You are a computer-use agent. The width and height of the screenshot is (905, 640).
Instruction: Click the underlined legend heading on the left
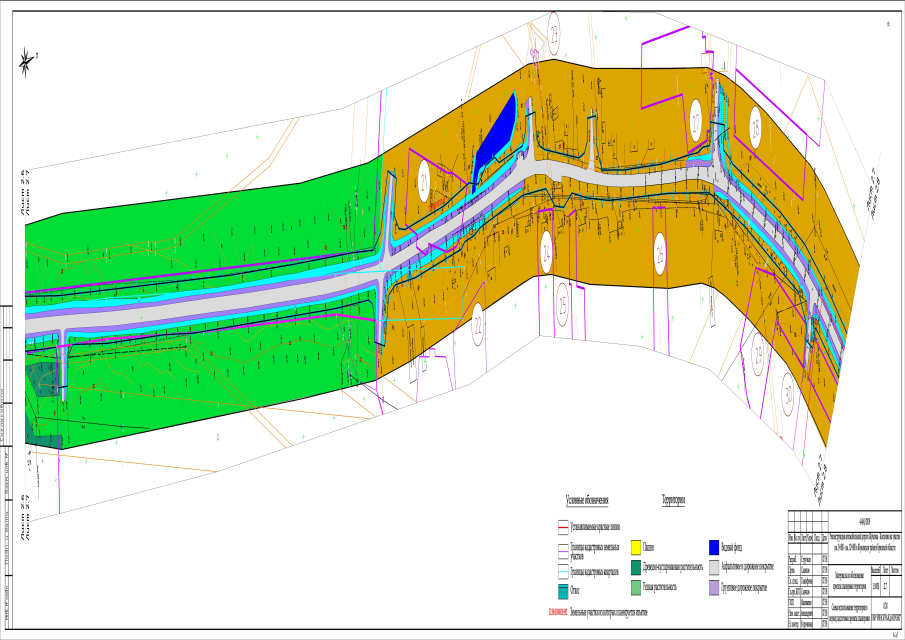click(x=587, y=500)
